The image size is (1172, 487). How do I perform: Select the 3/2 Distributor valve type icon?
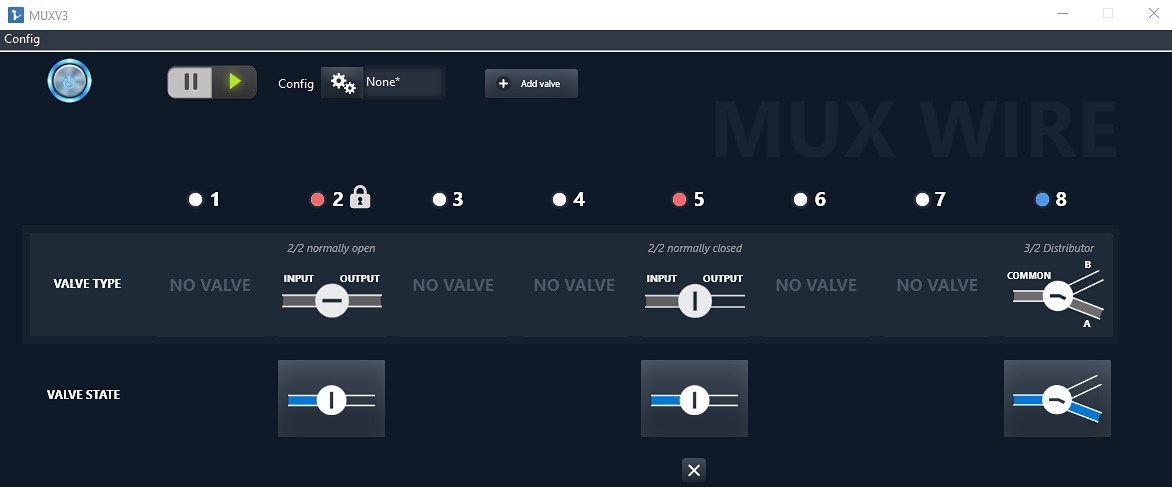click(x=1059, y=294)
